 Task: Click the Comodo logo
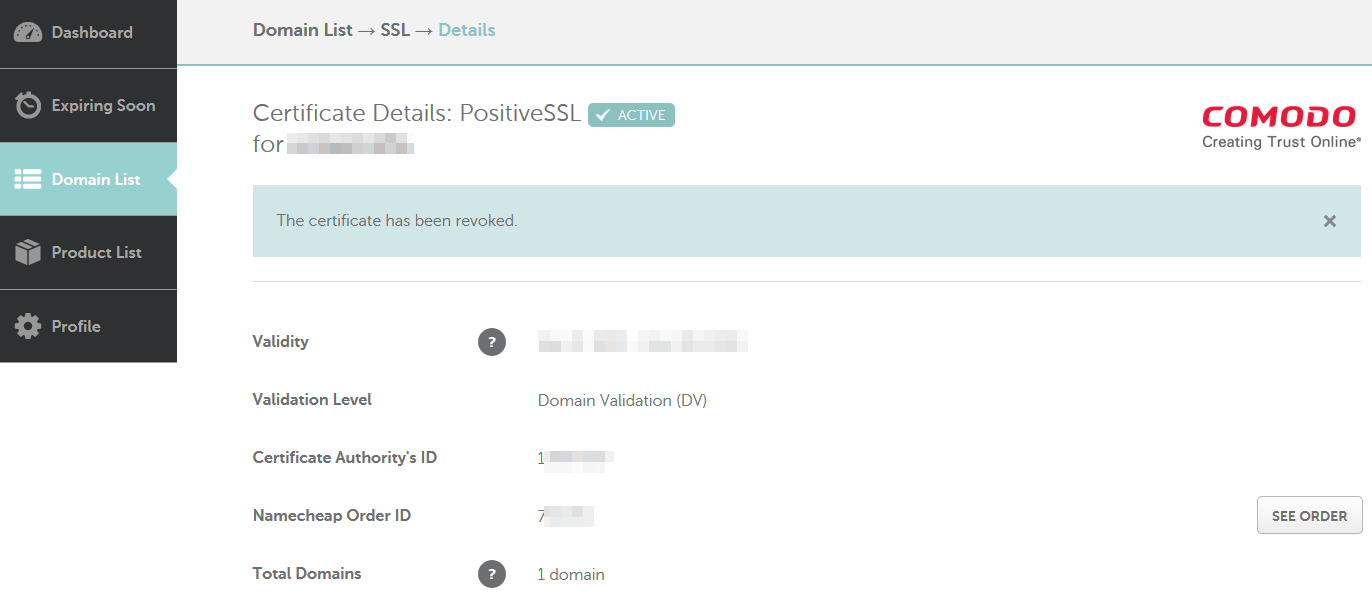[x=1280, y=127]
